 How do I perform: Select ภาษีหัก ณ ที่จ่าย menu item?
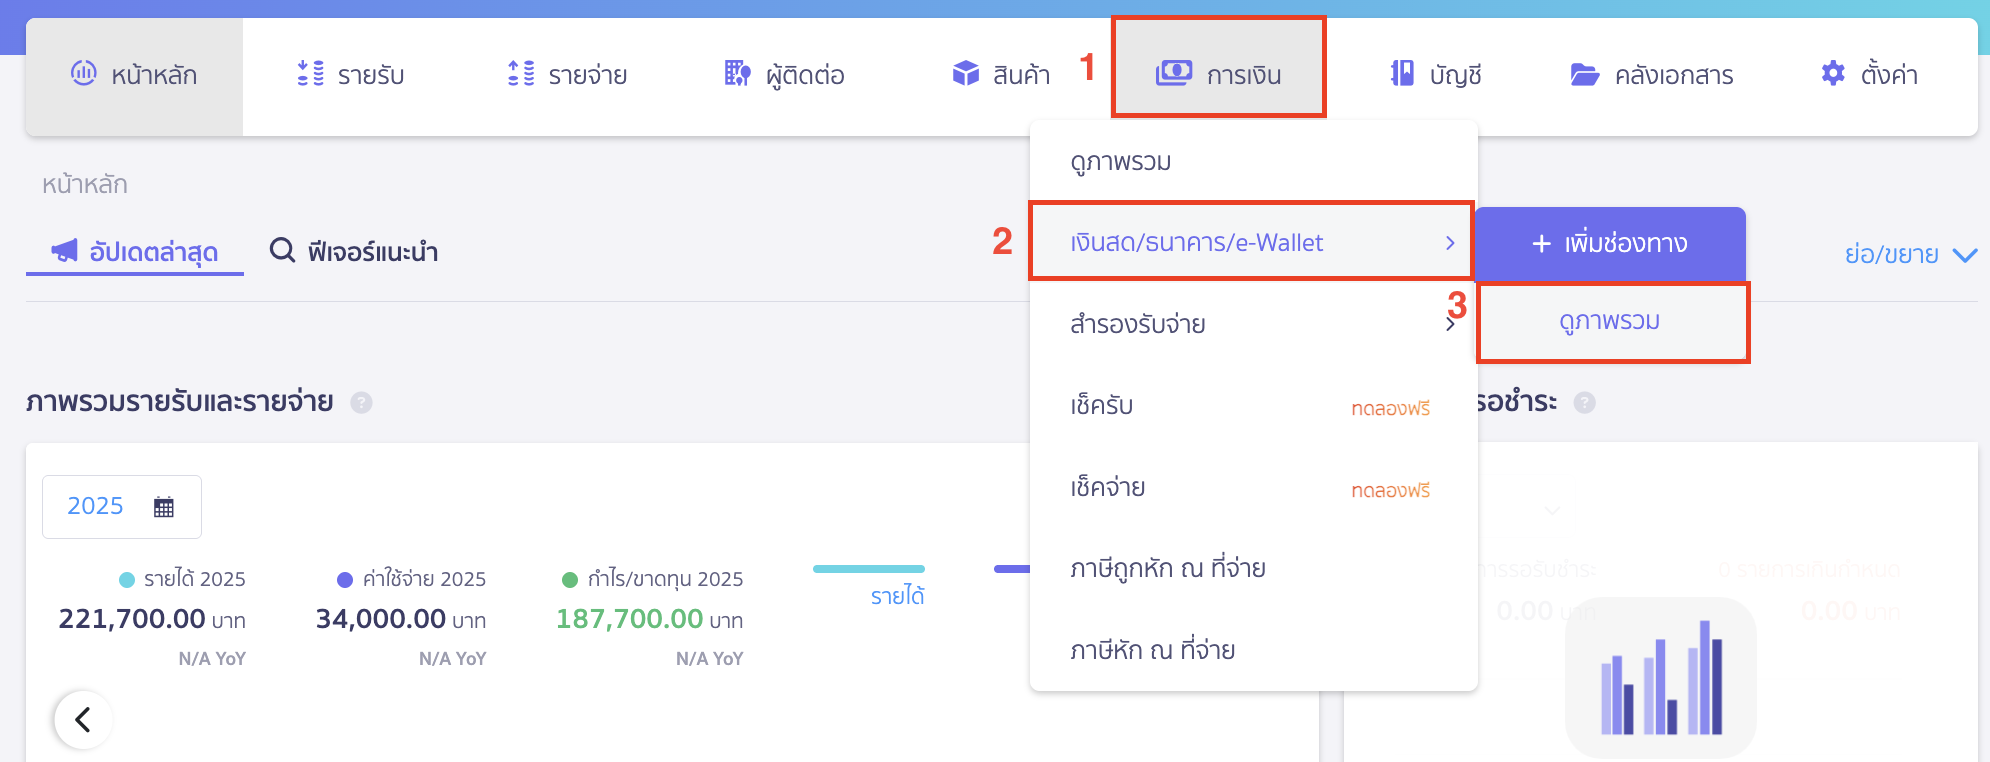tap(1254, 651)
